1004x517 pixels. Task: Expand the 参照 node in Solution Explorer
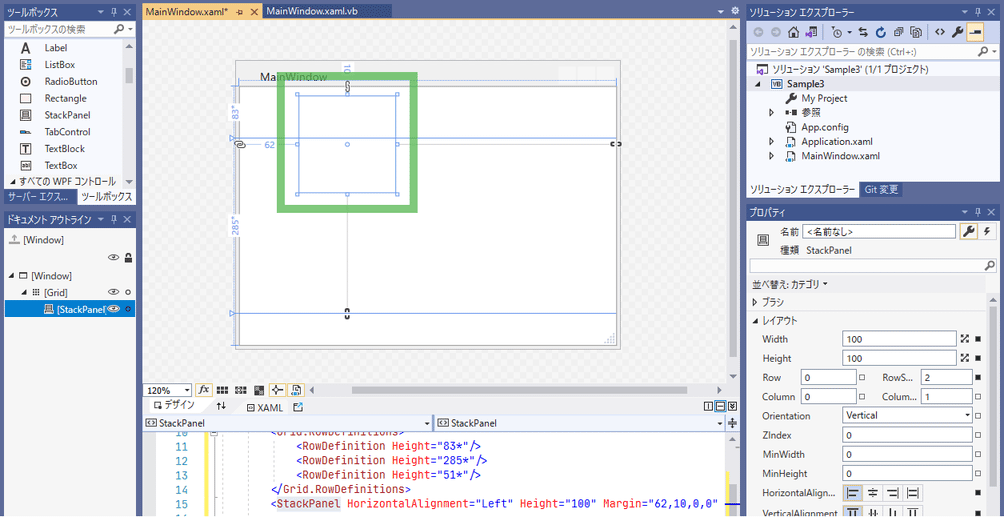tap(771, 113)
